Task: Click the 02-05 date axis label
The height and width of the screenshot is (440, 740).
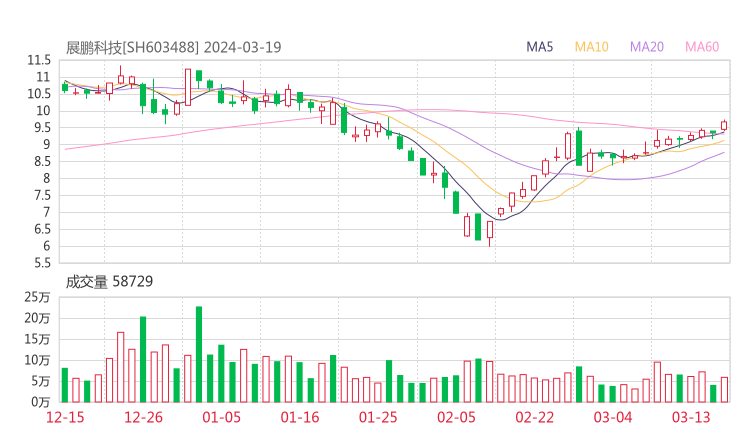Action: pos(456,417)
